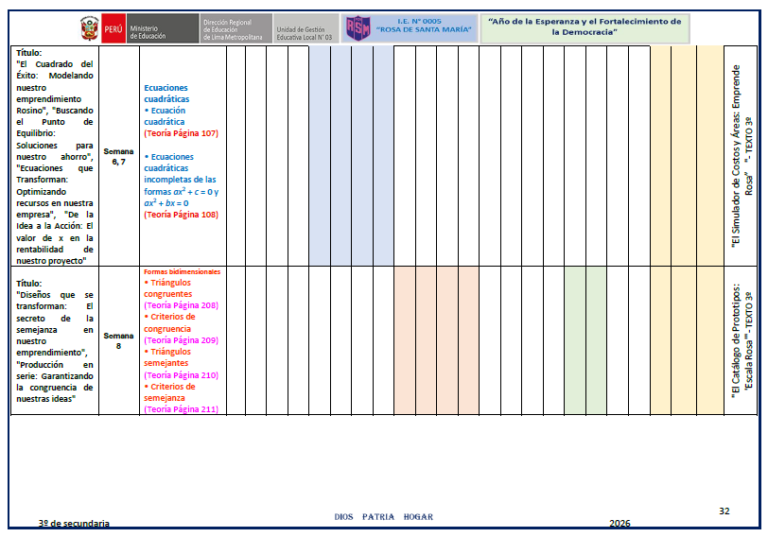Select the Ministerio de Educación header block
This screenshot has height=537, width=768.
163,28
